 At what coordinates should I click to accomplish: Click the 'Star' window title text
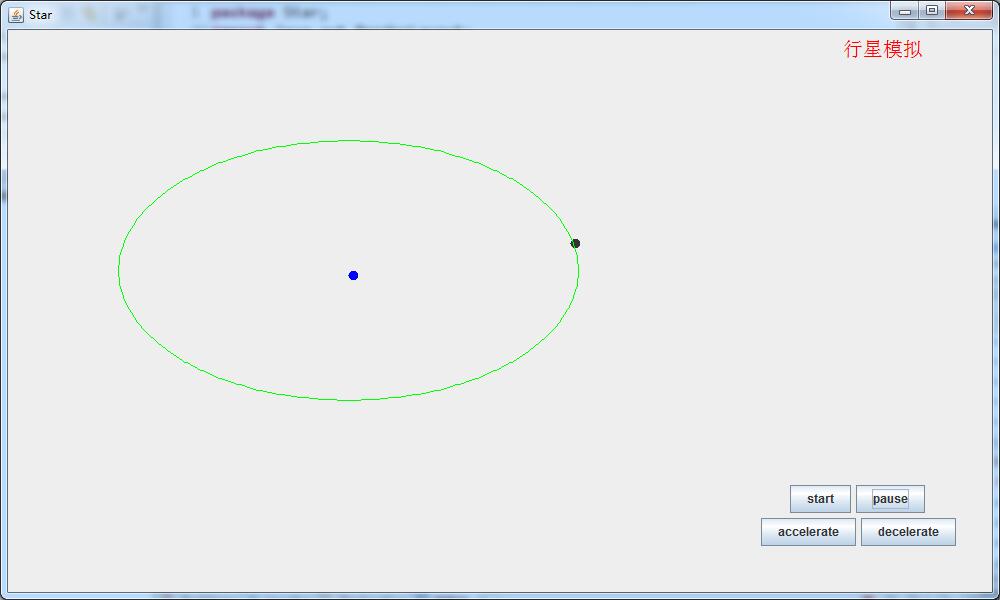tap(41, 15)
